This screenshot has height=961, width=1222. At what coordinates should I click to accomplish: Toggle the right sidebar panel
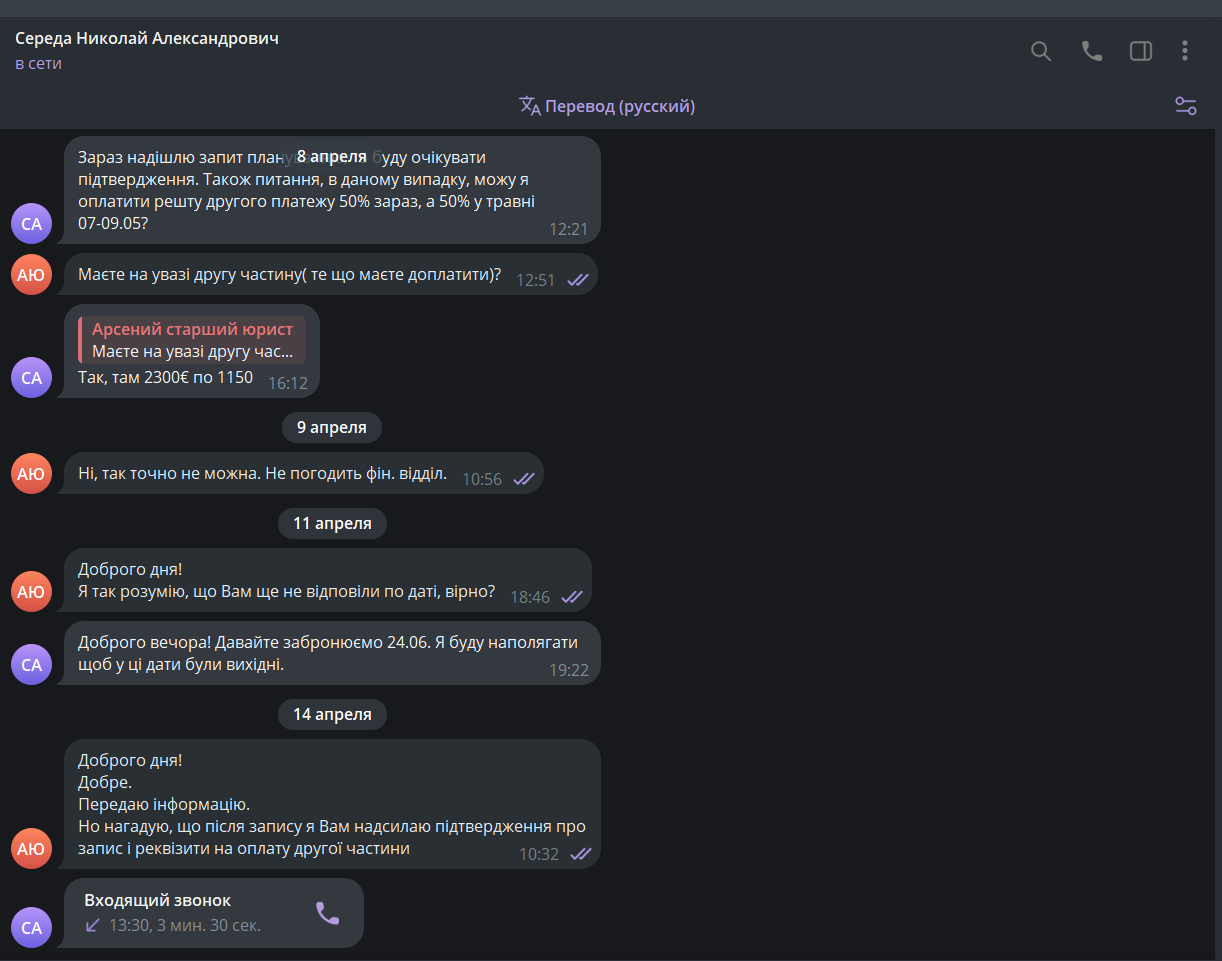click(x=1141, y=51)
